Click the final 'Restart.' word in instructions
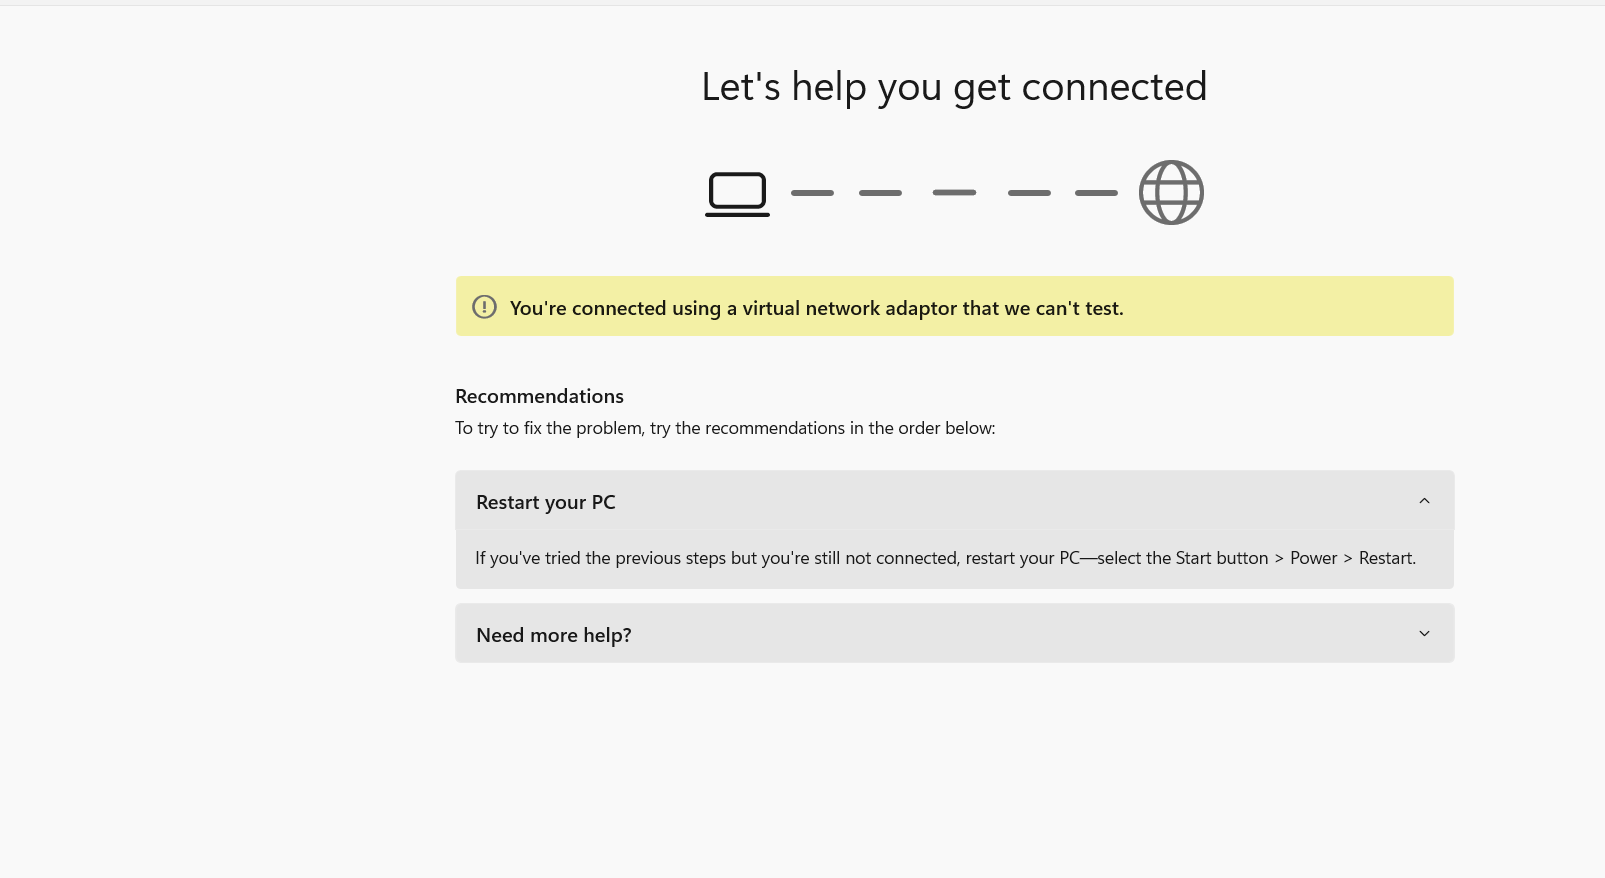1605x878 pixels. tap(1387, 558)
